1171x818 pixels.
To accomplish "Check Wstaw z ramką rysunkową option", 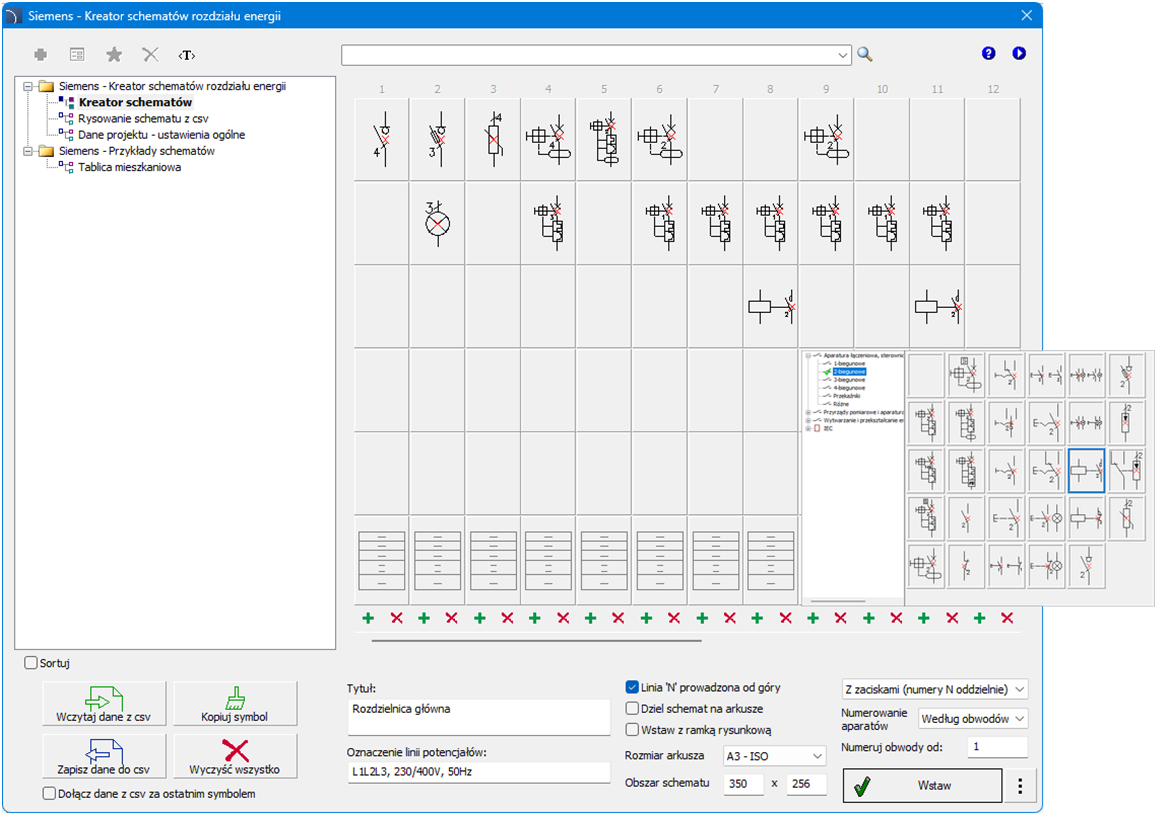I will point(632,730).
